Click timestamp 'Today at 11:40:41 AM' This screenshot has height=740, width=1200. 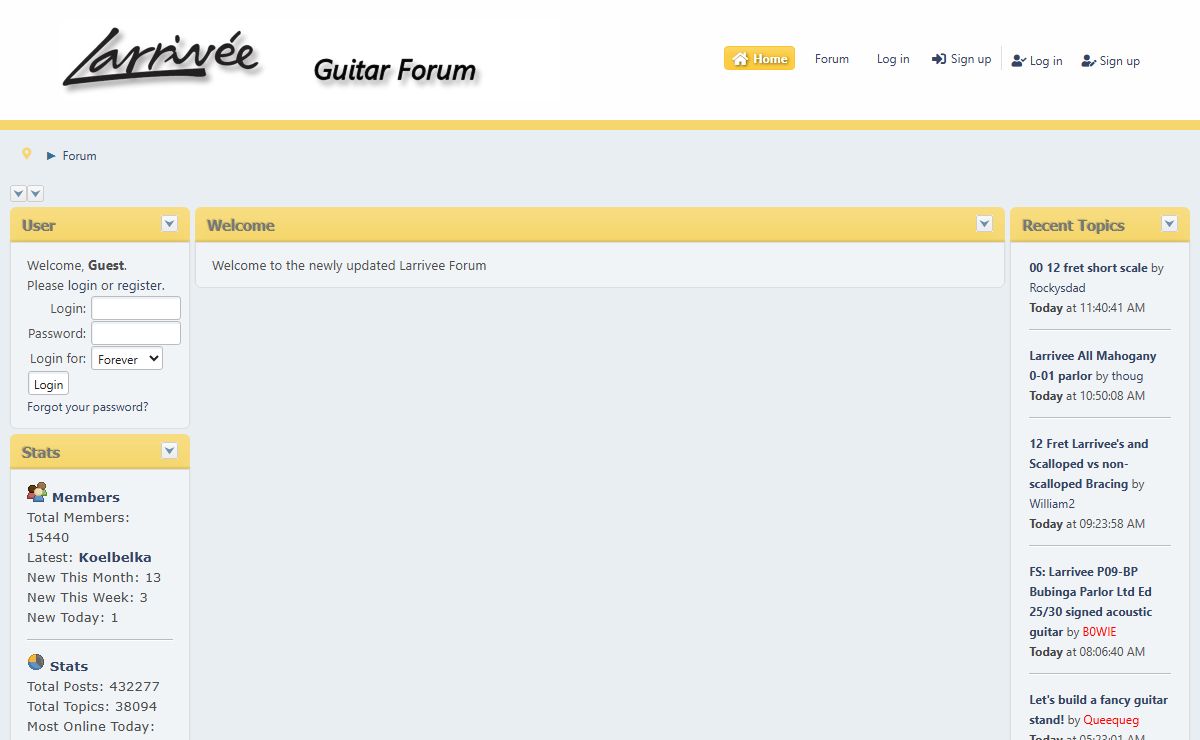1087,308
